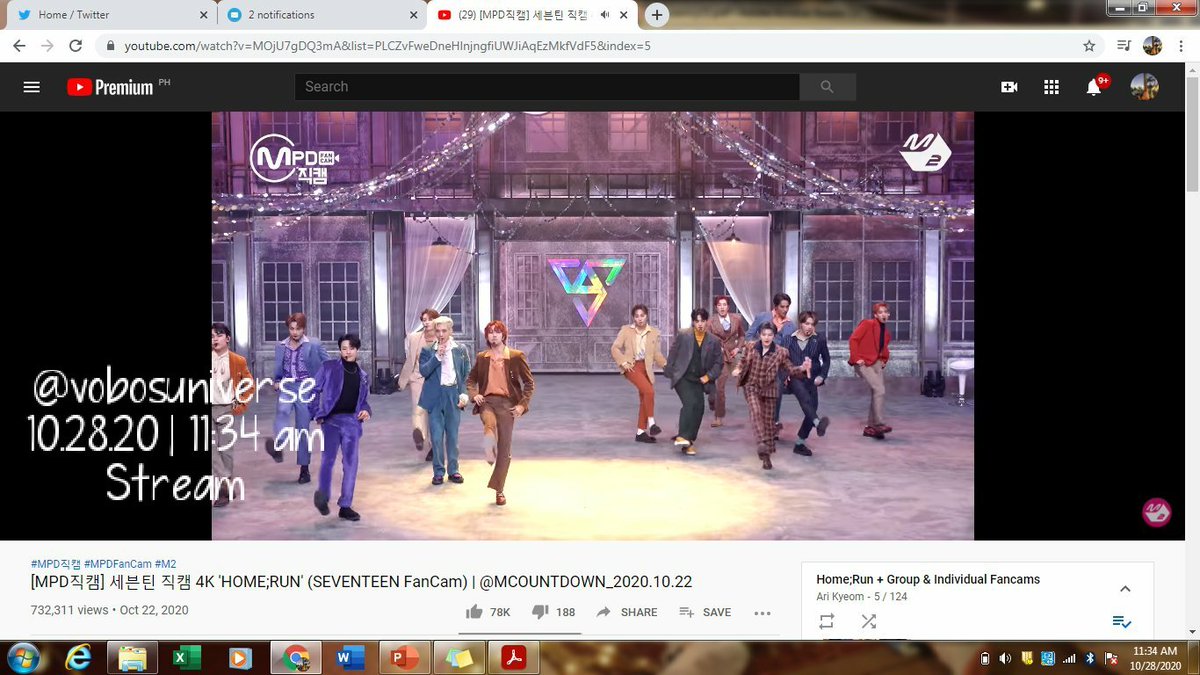Go forward to next page
Screen dimensions: 1200x675
(x=47, y=46)
